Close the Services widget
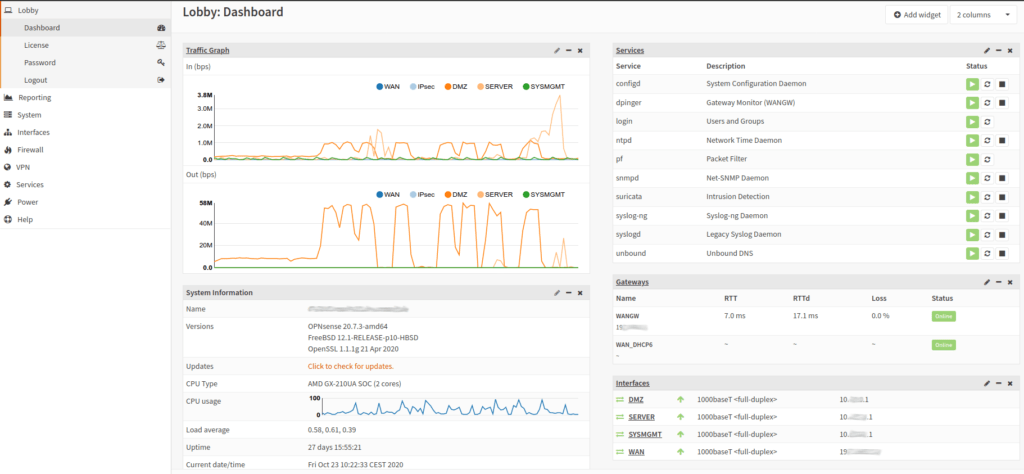Viewport: 1024px width, 474px height. click(1010, 50)
